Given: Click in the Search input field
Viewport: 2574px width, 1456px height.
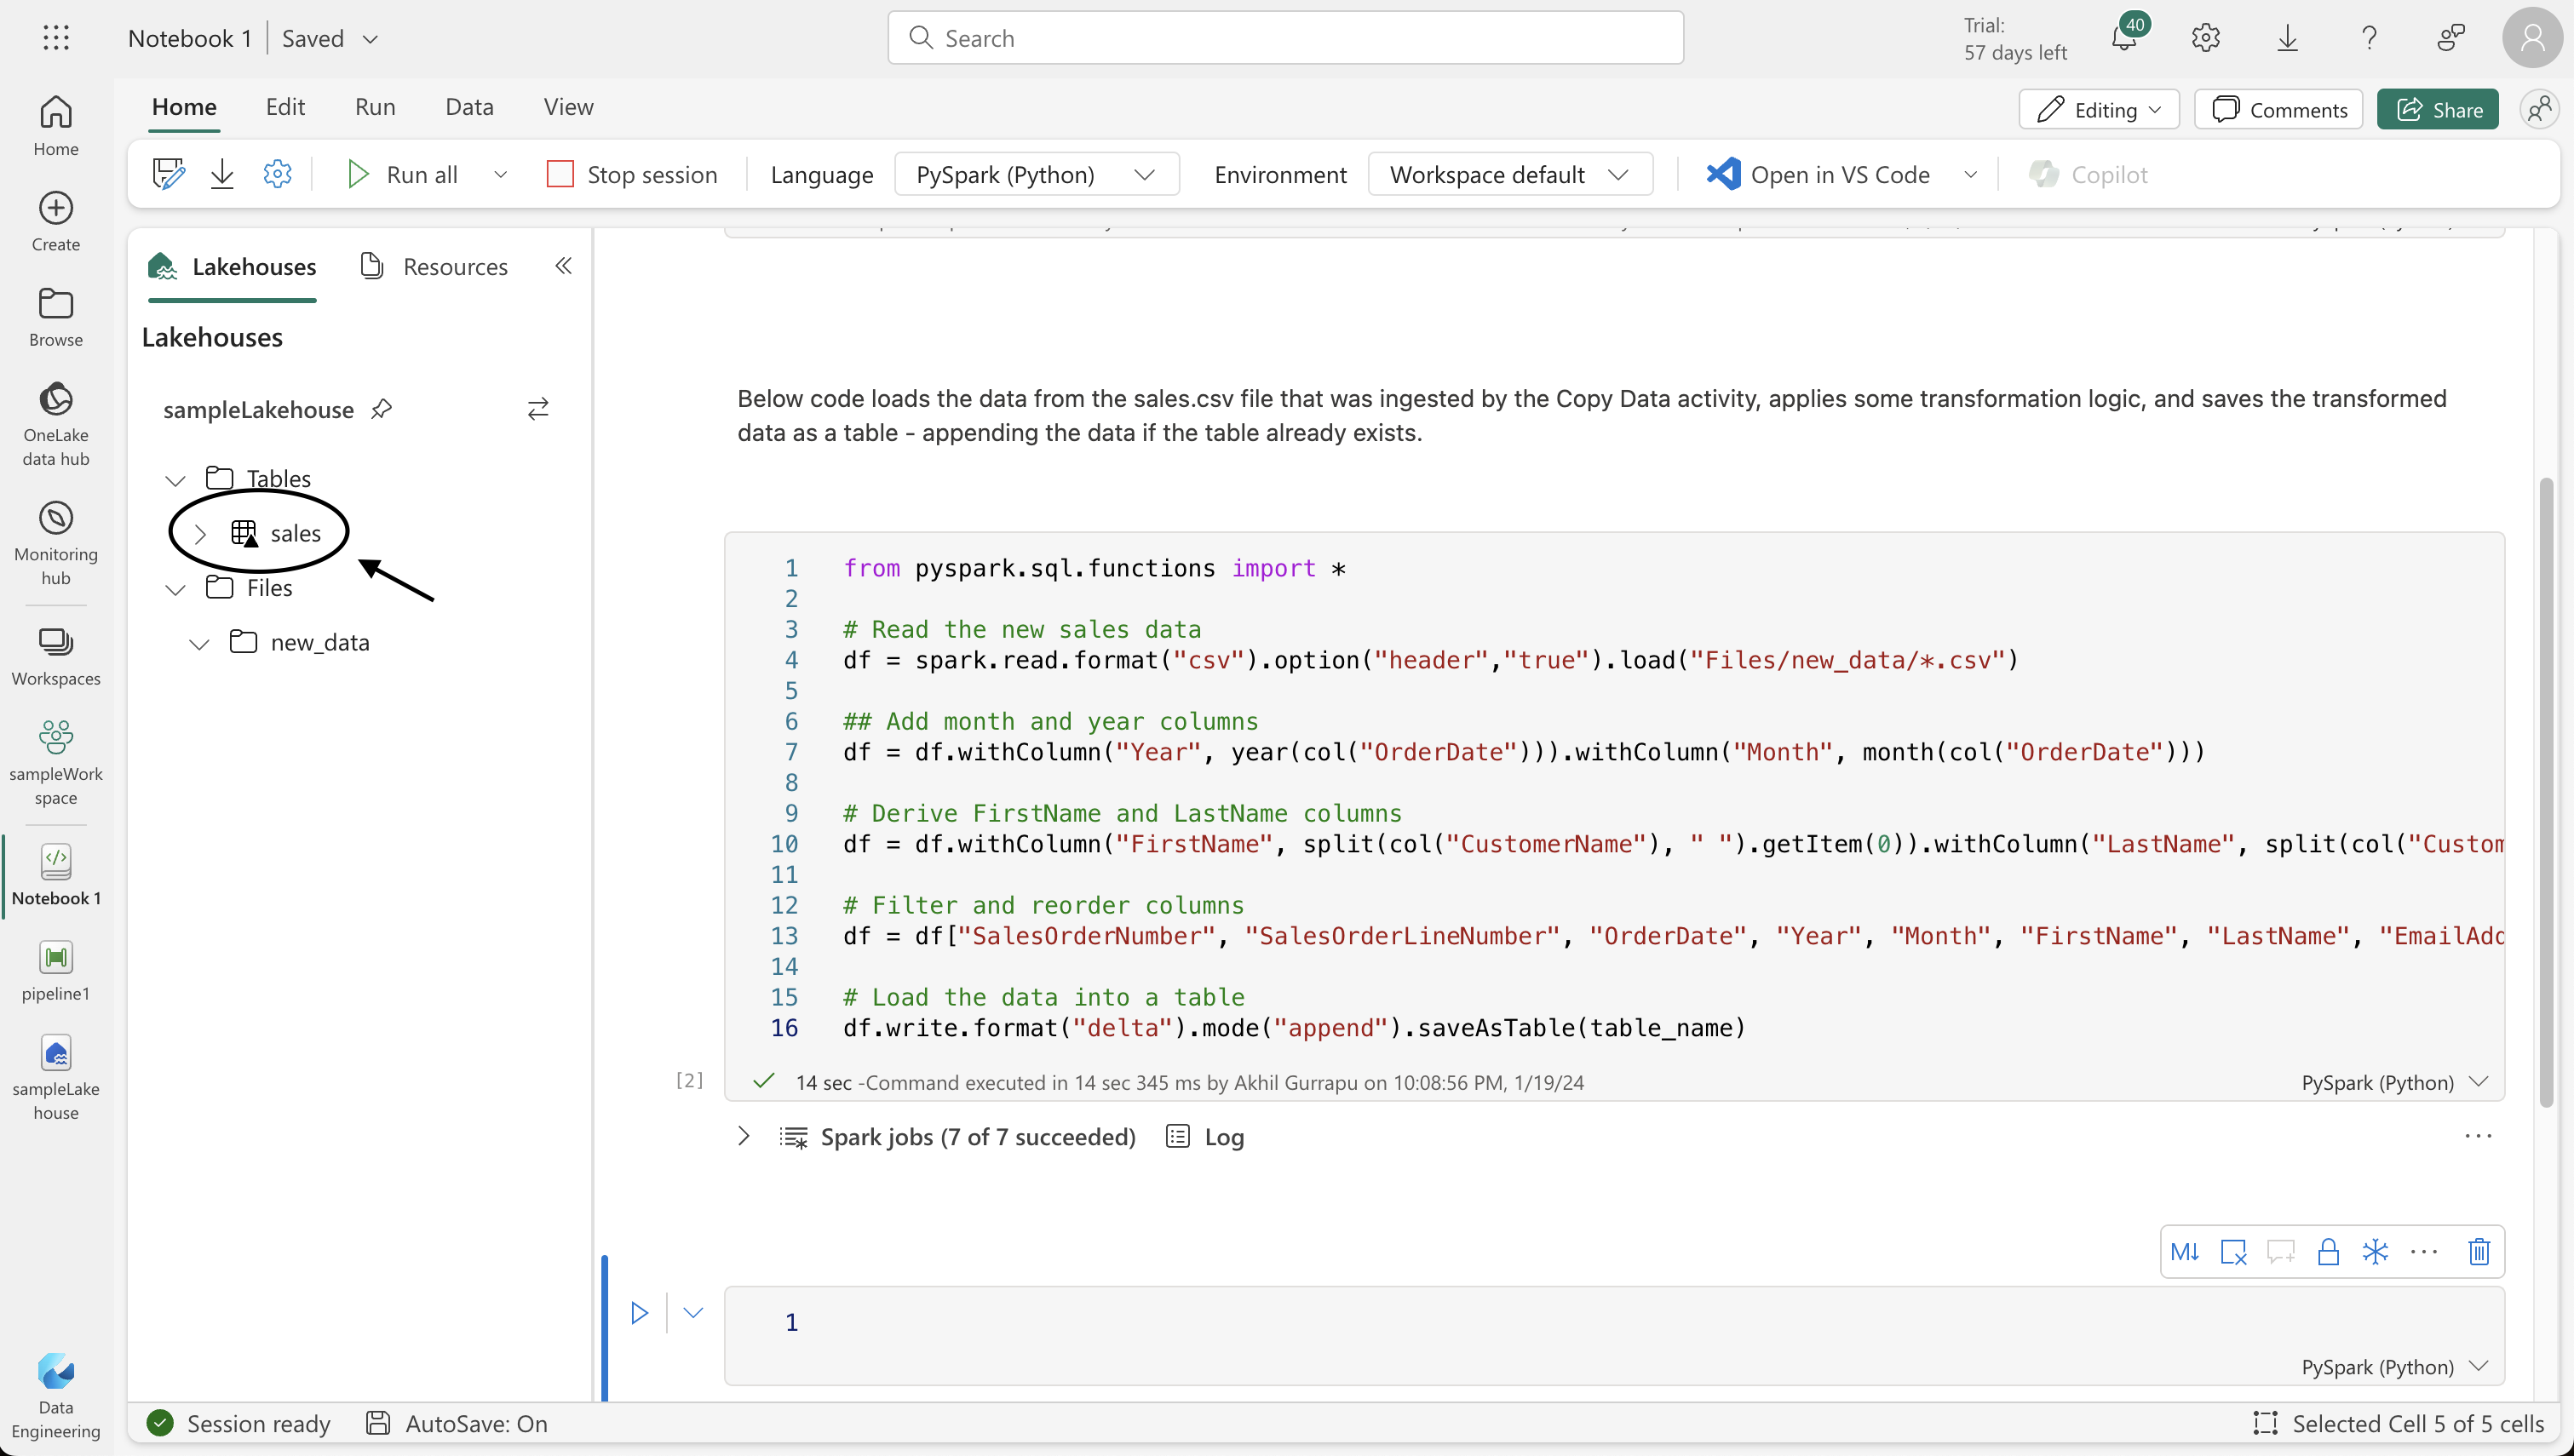Looking at the screenshot, I should [1285, 38].
